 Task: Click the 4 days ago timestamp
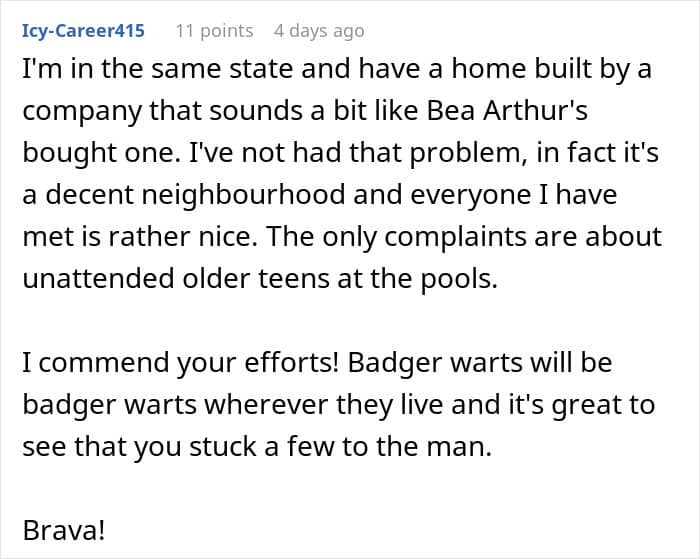pos(319,31)
